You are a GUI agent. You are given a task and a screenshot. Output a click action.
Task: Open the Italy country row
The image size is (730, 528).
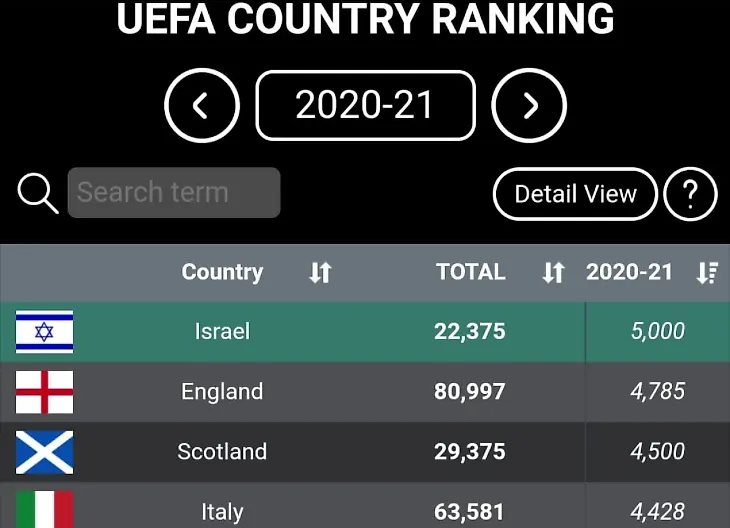222,512
